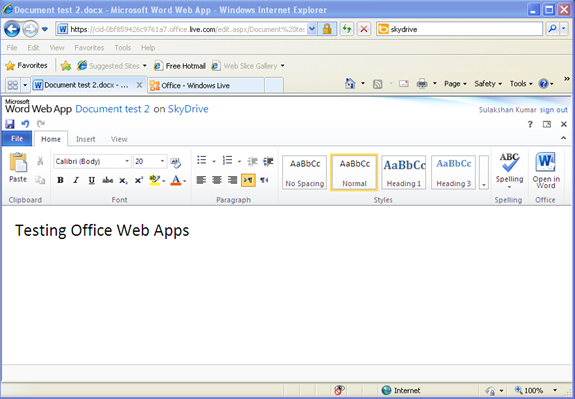Screen dimensions: 575x399
Task: Open highlight color dropdown arrow
Action: pyautogui.click(x=164, y=181)
